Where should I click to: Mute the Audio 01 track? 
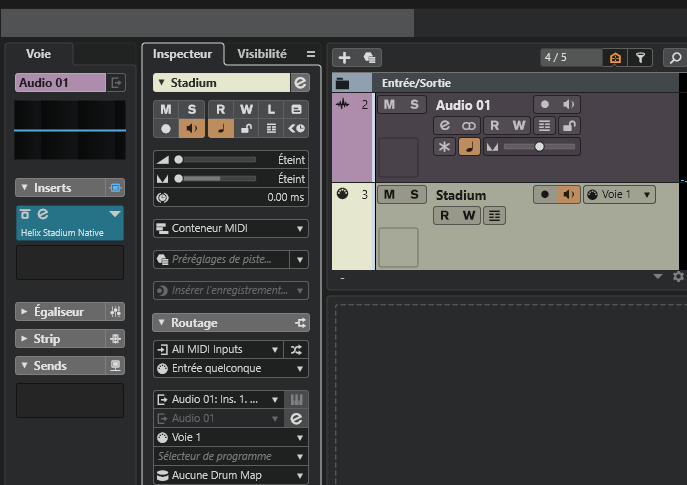pos(389,105)
